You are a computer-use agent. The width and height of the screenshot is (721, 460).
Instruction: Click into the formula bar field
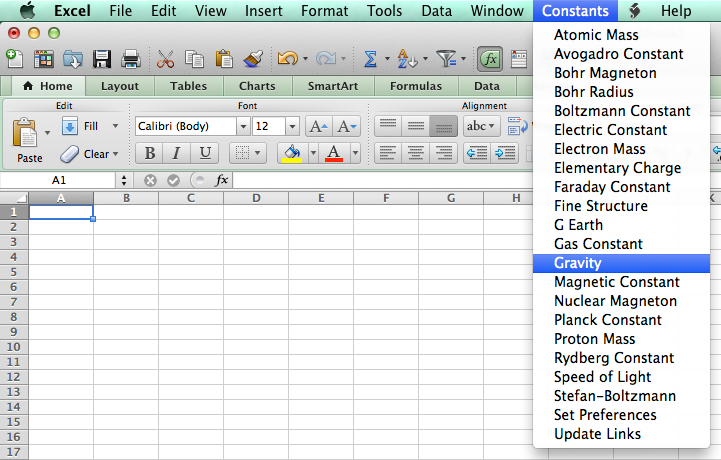pyautogui.click(x=383, y=180)
